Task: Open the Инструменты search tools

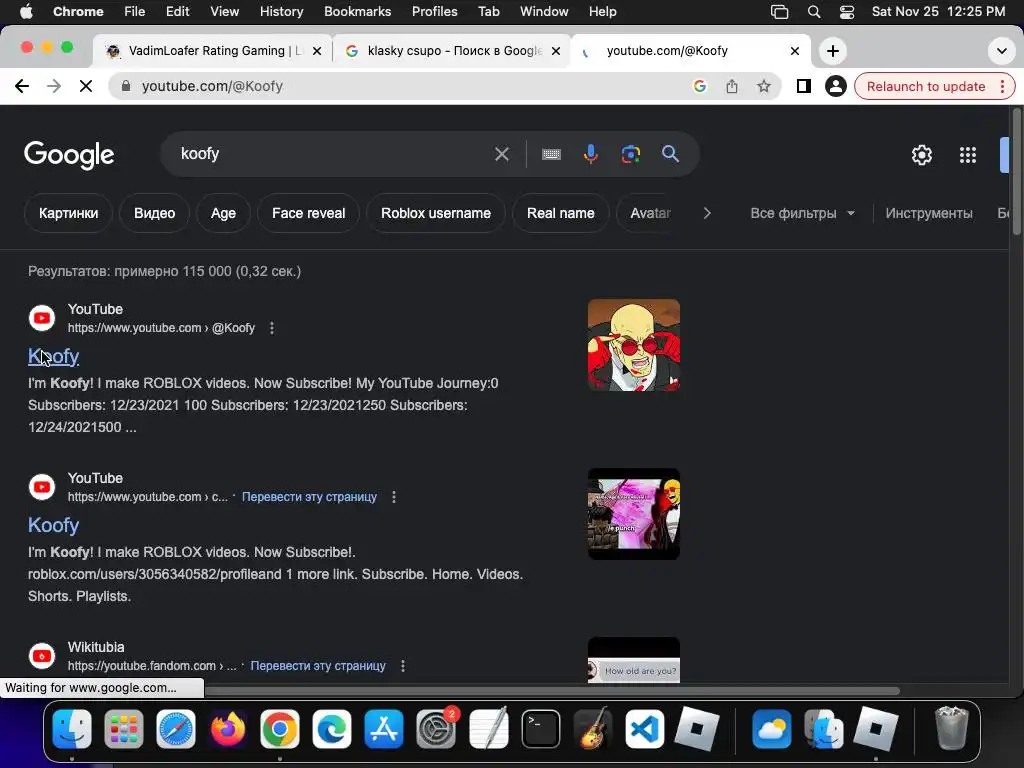Action: point(928,214)
